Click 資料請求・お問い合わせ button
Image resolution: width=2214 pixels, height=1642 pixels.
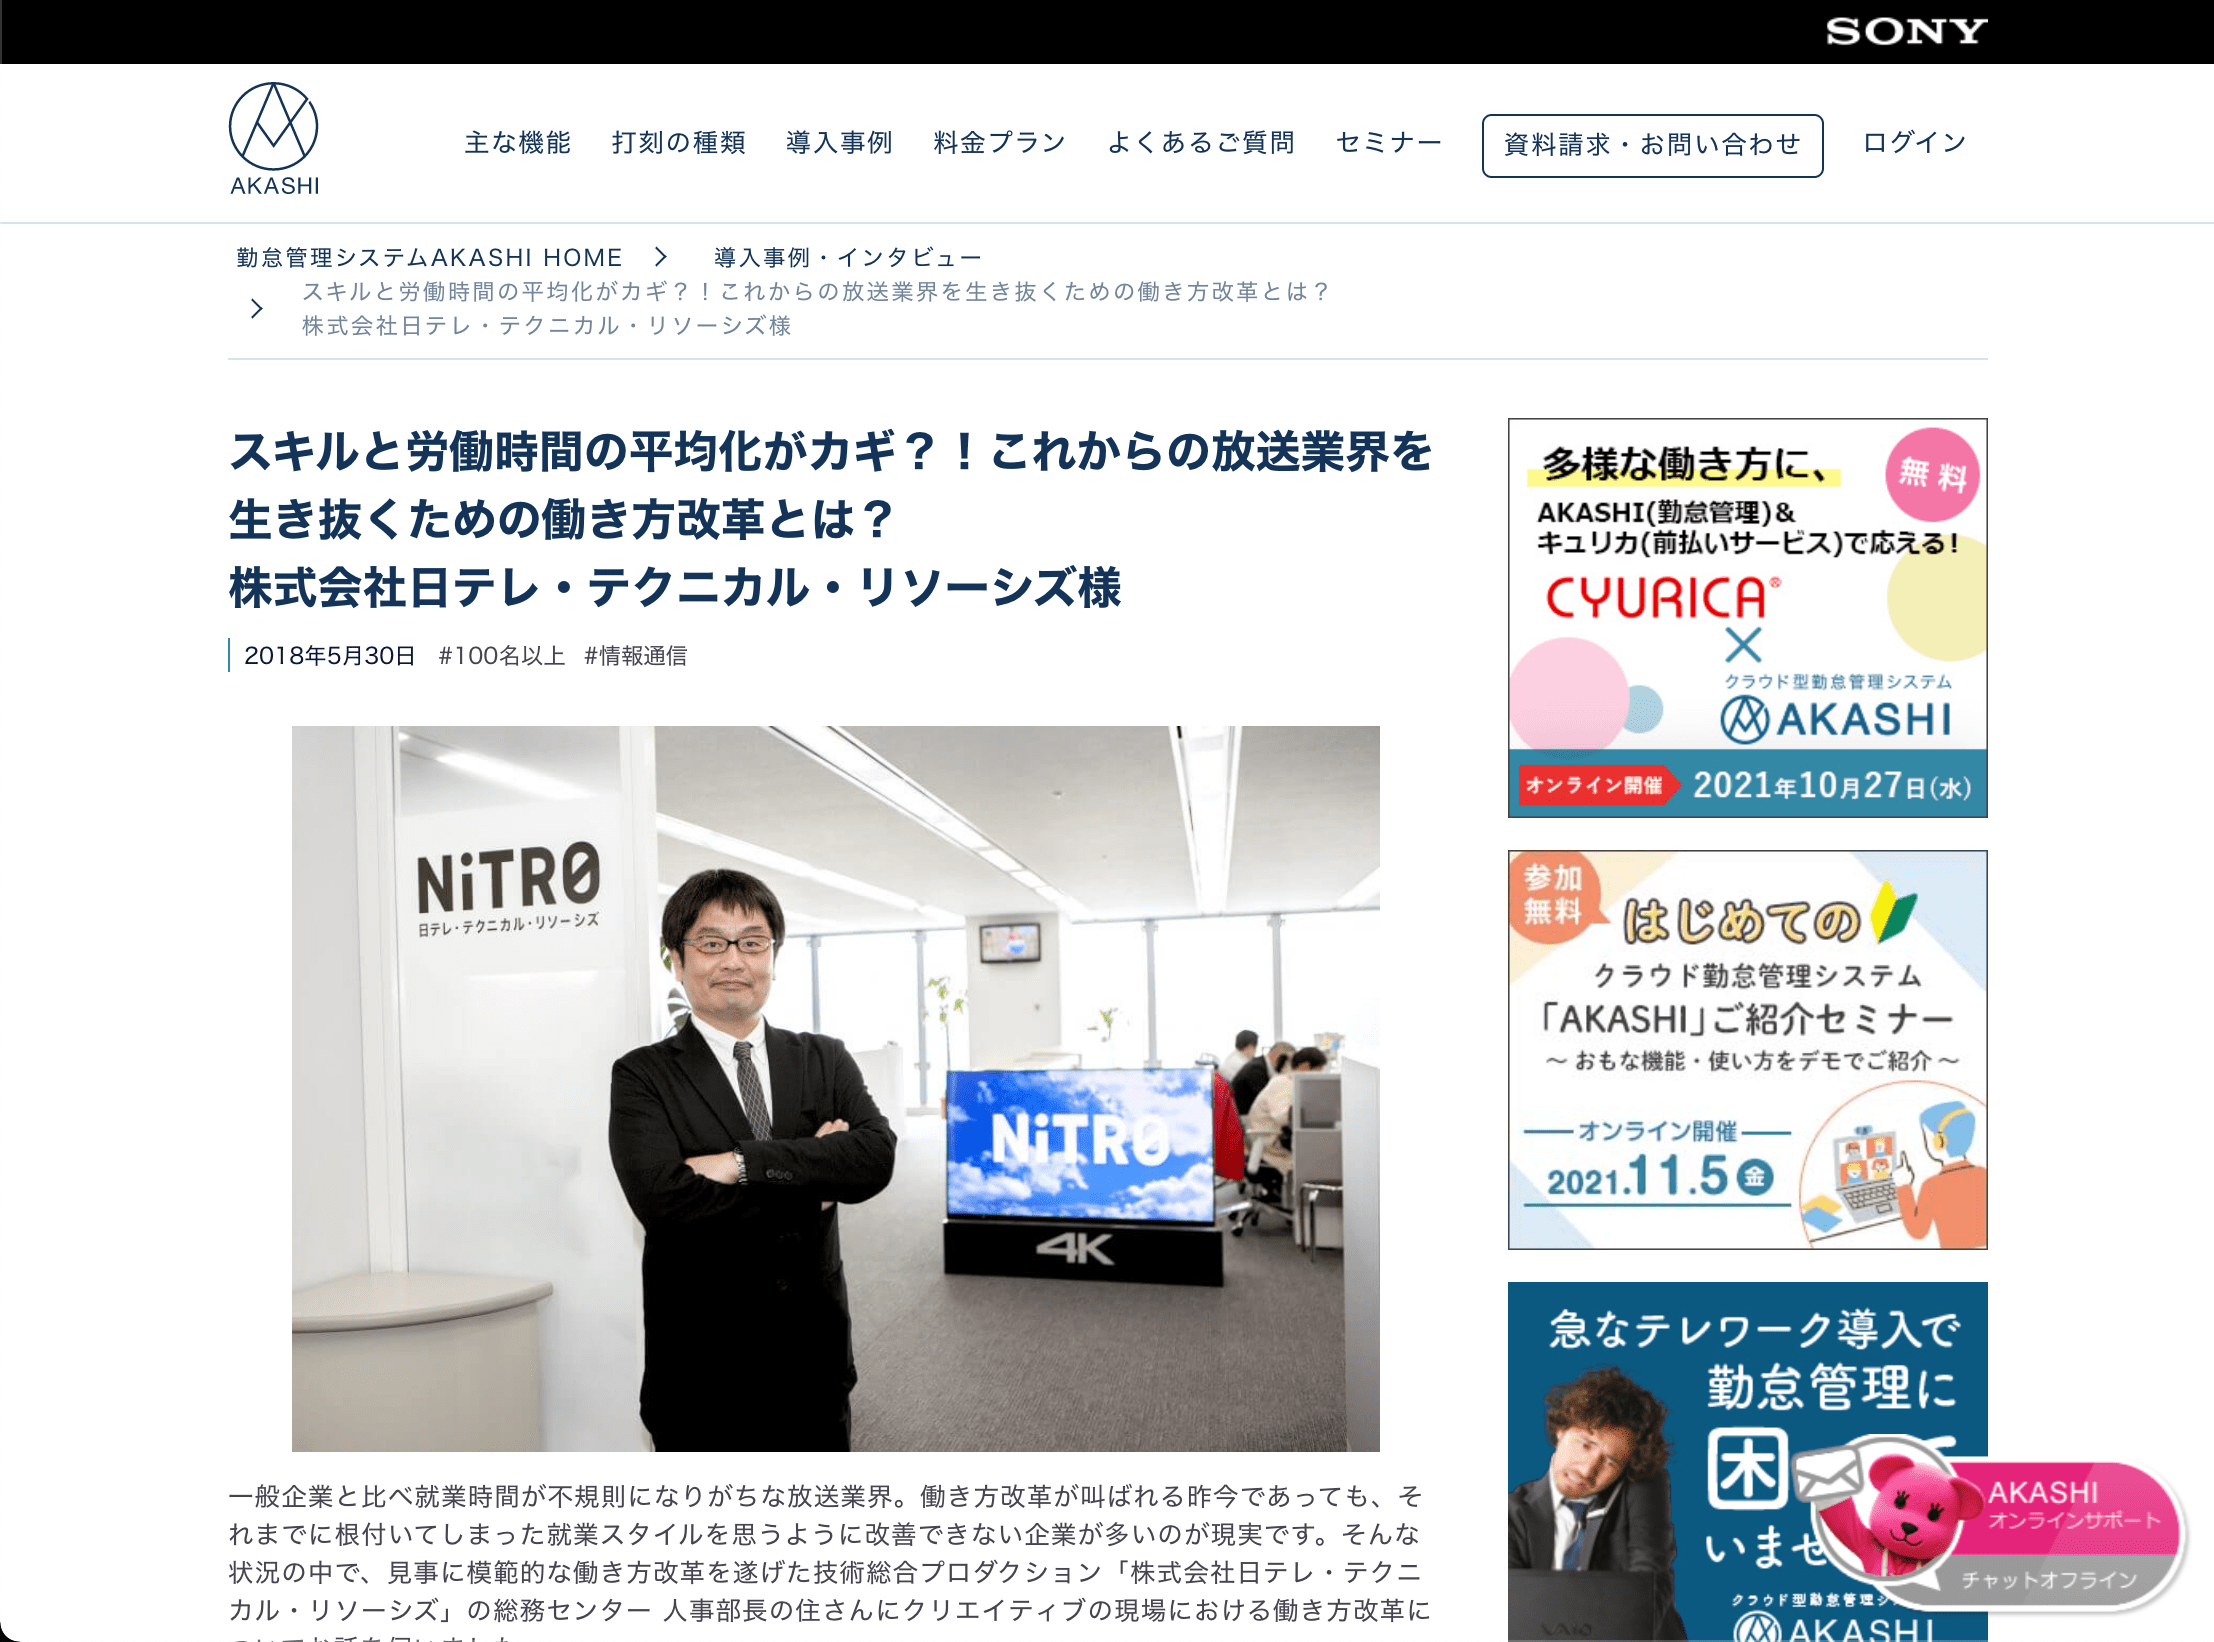tap(1652, 146)
